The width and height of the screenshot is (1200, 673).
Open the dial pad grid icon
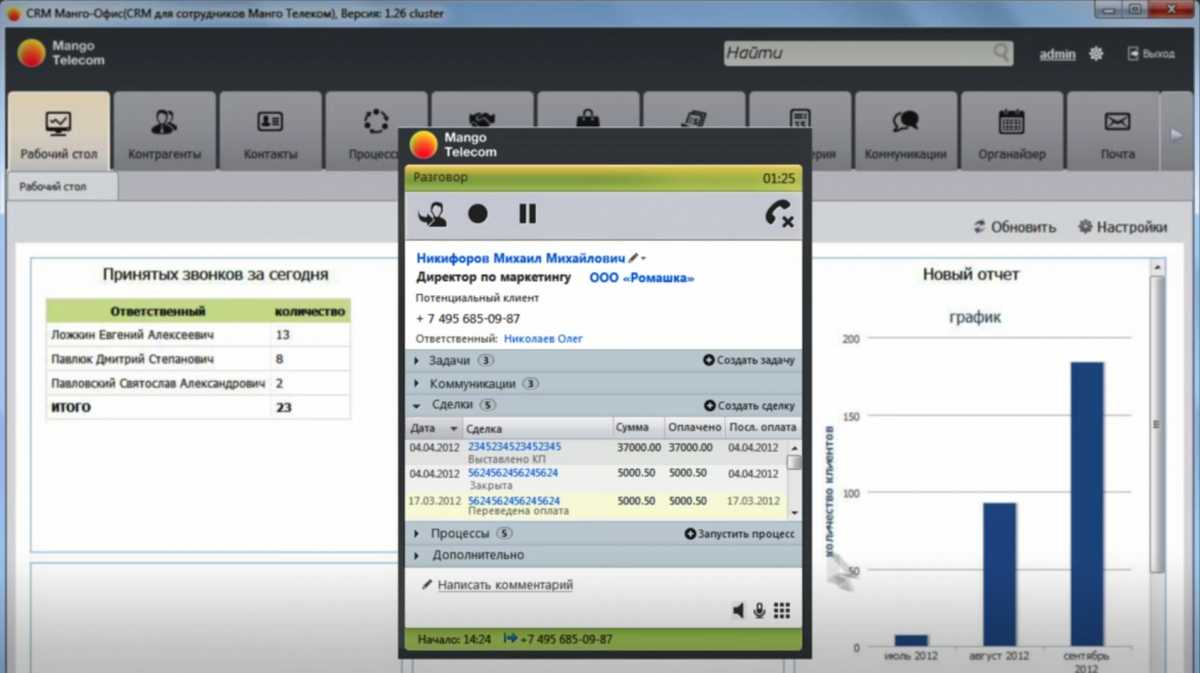click(782, 610)
